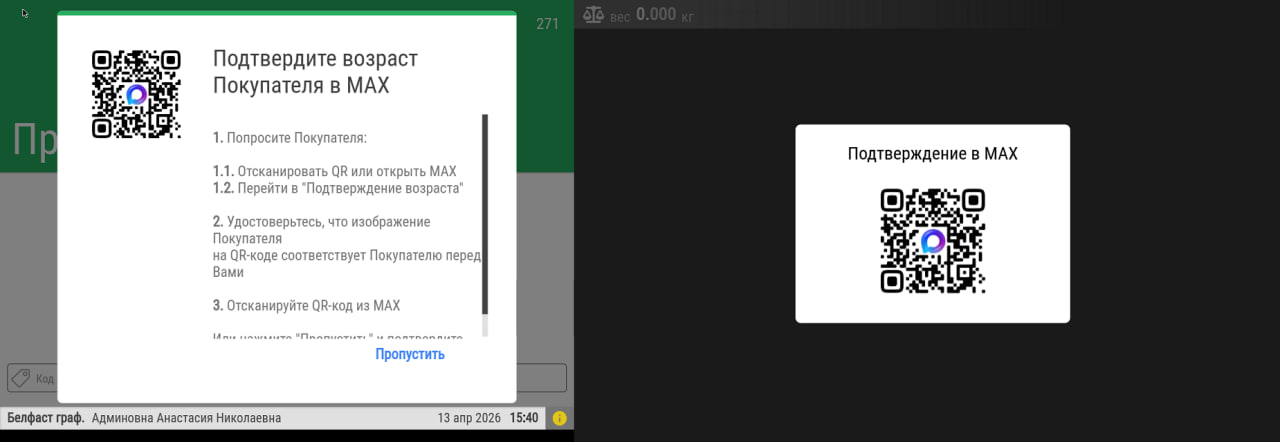This screenshot has height=442, width=1280.
Task: Click the weight value 0.000 кг
Action: (665, 15)
